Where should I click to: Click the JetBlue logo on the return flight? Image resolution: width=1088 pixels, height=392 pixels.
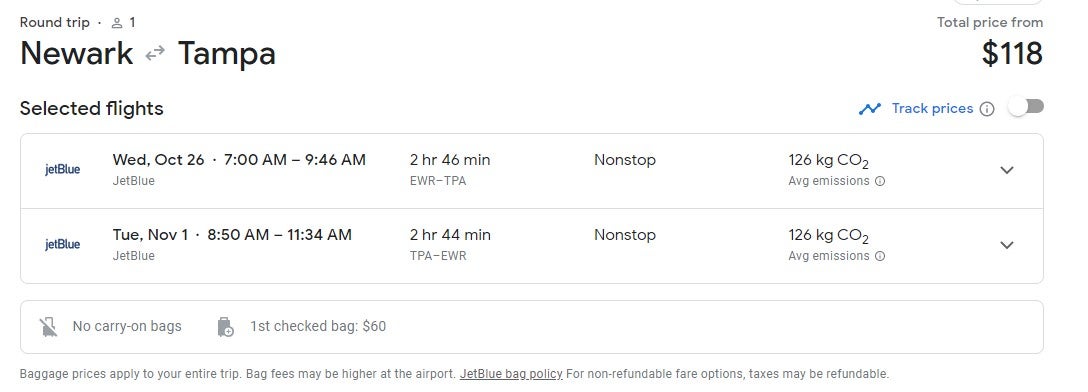(62, 245)
